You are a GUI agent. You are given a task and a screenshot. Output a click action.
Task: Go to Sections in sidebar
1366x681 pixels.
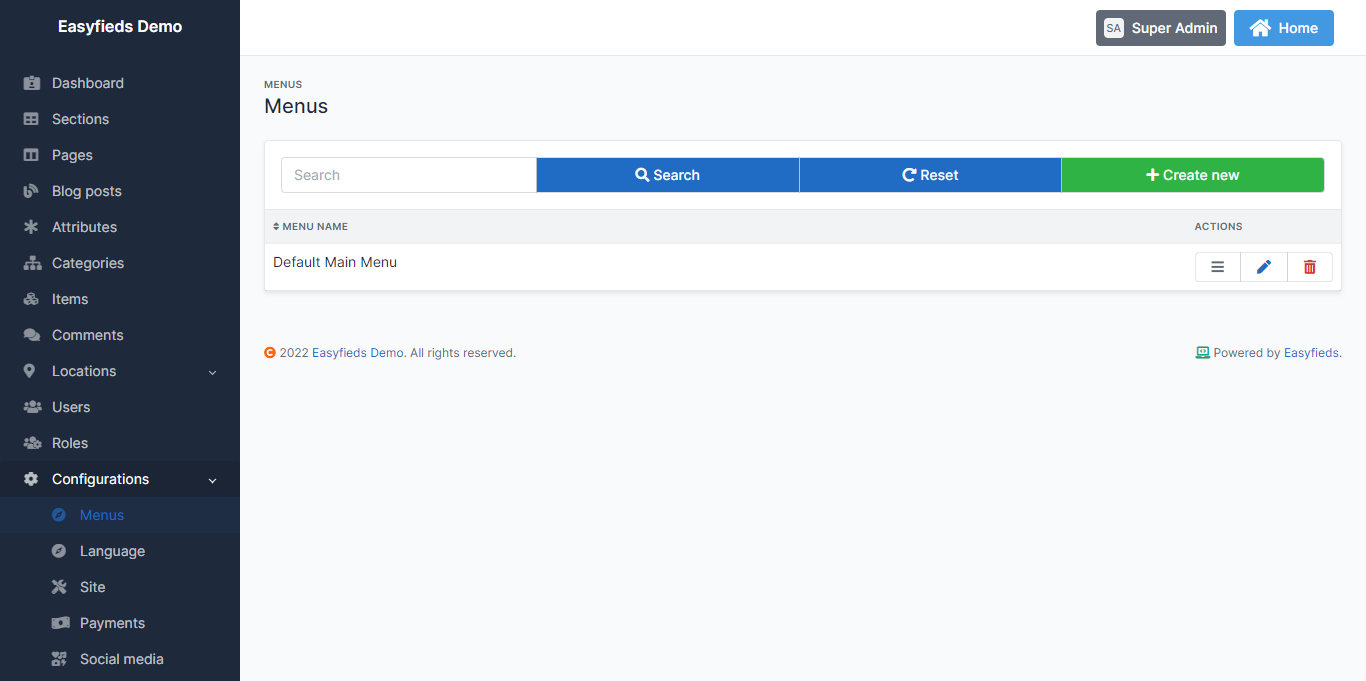point(120,119)
